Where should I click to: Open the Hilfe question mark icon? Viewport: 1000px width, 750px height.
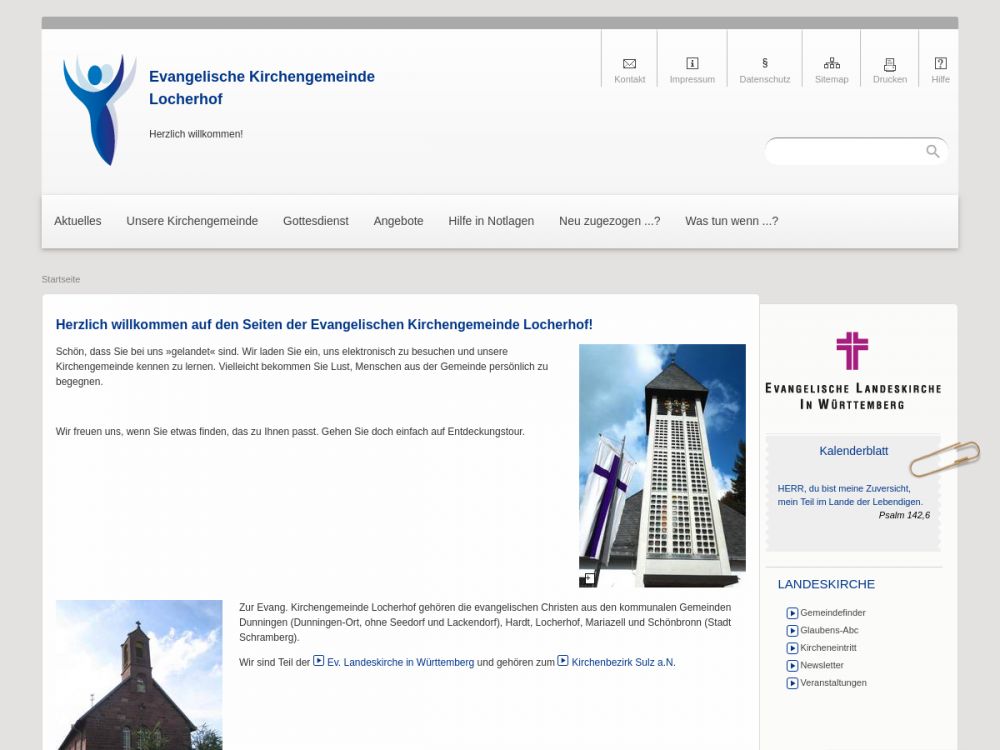click(940, 64)
